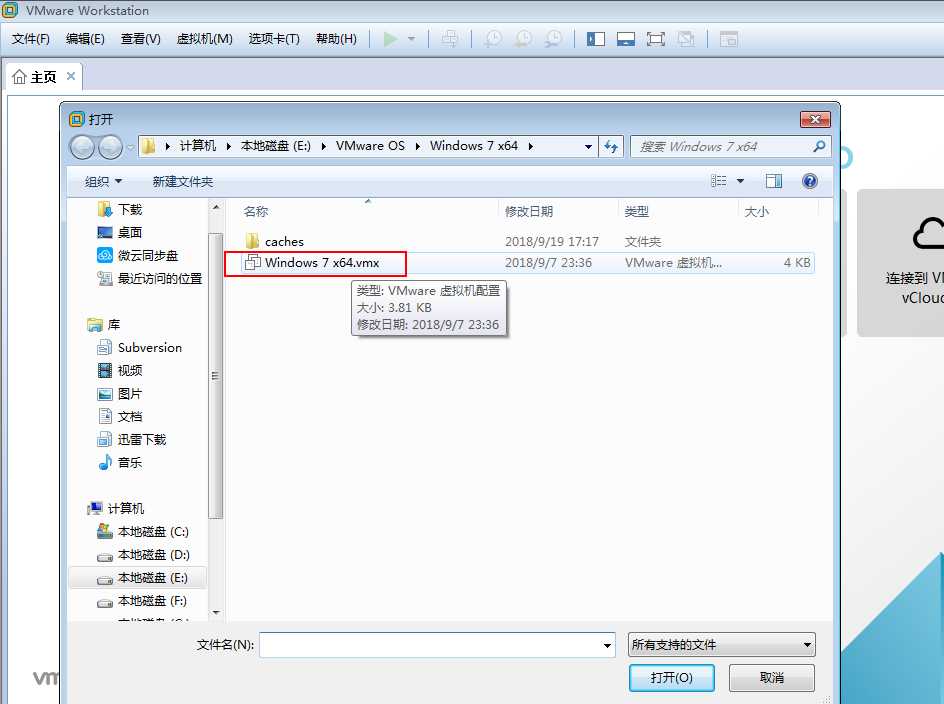This screenshot has width=944, height=704.
Task: Click 本地磁盘 (E:) in the address breadcrumb
Action: [276, 146]
